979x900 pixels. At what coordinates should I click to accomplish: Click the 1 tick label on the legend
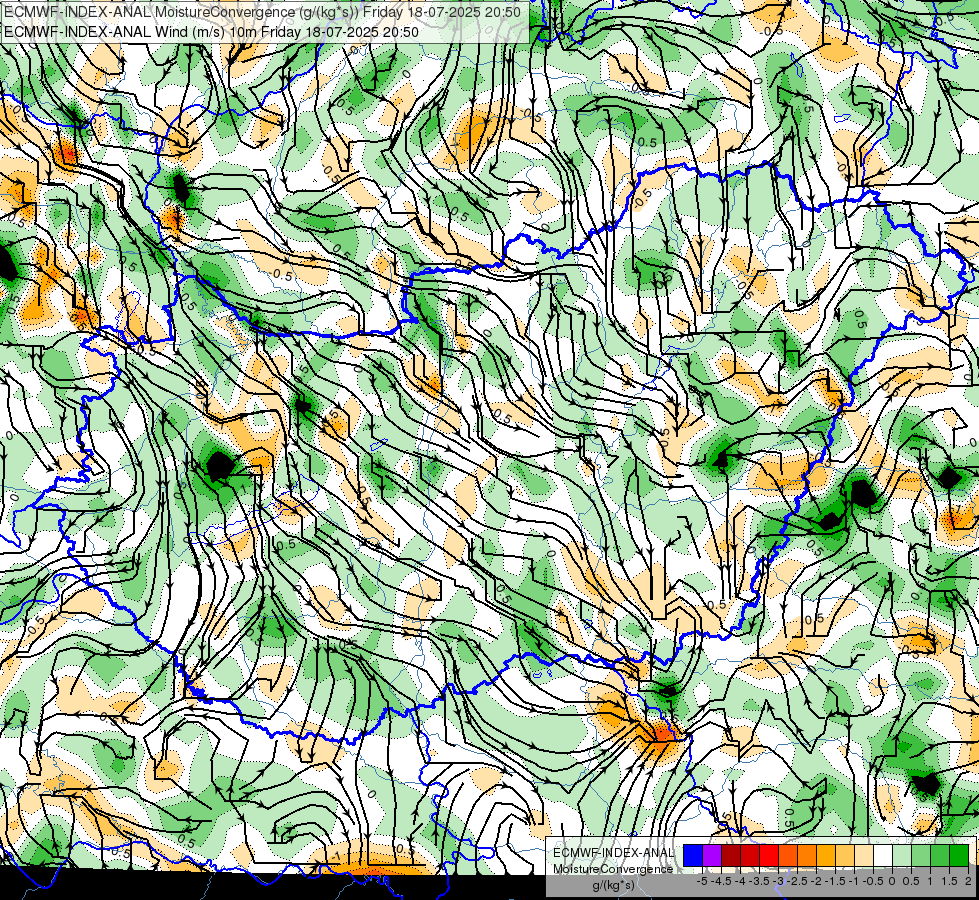point(930,881)
